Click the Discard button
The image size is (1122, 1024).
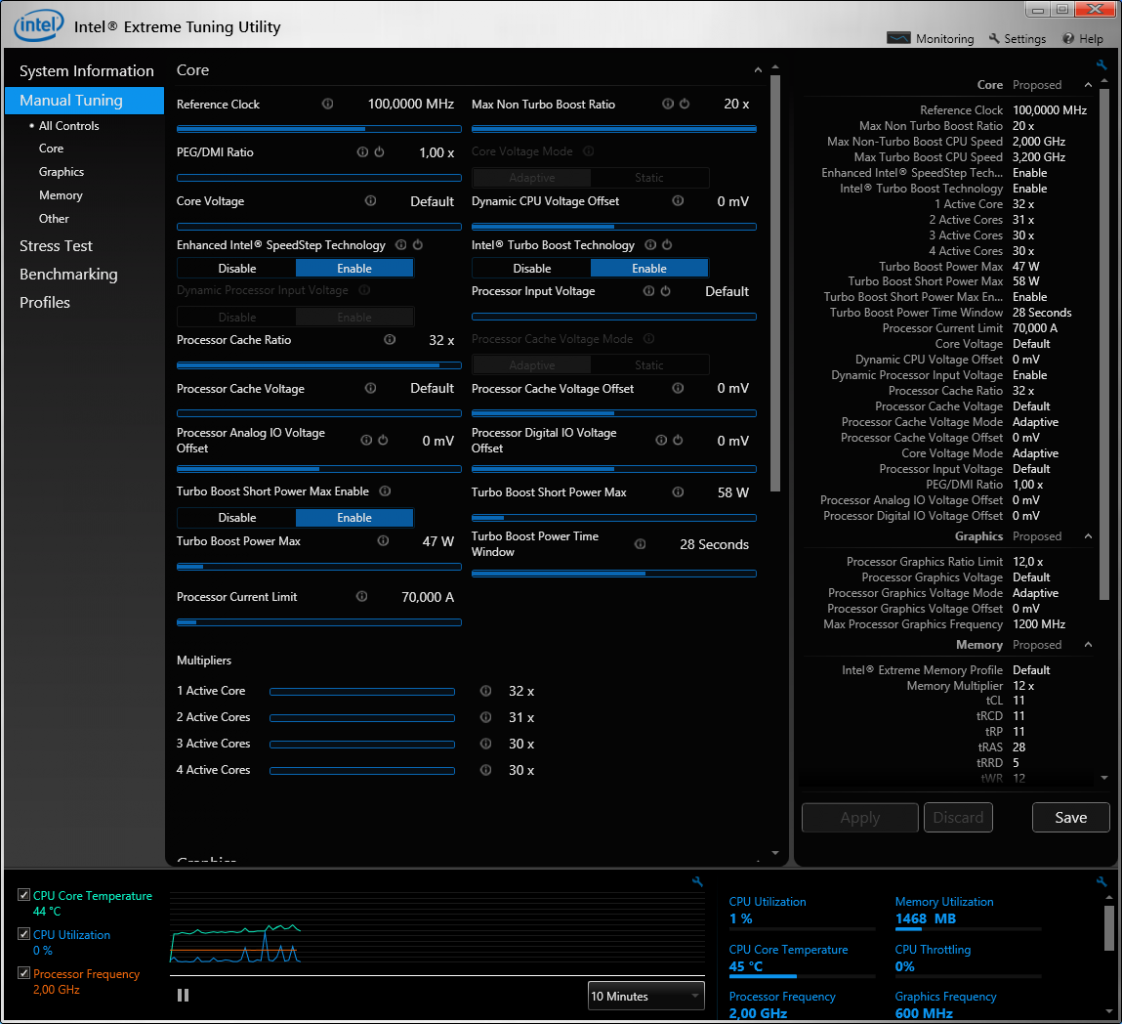pos(958,818)
